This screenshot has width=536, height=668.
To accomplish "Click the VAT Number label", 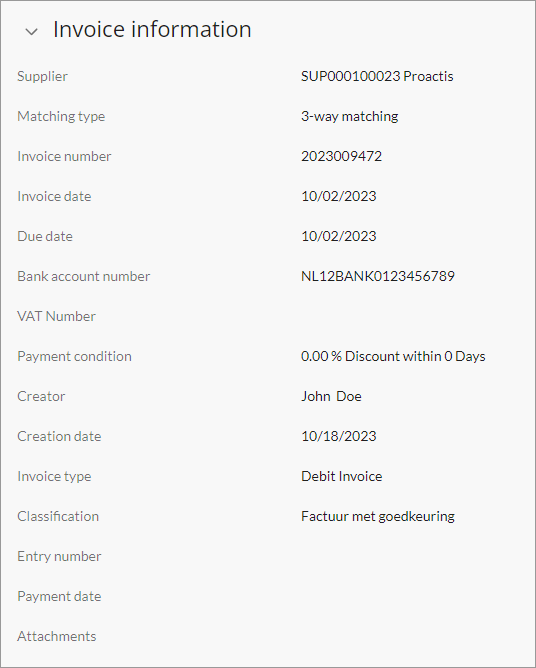I will coord(56,316).
